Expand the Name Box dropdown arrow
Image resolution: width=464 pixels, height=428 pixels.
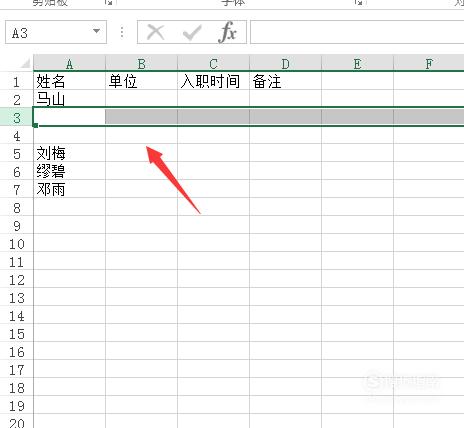96,31
